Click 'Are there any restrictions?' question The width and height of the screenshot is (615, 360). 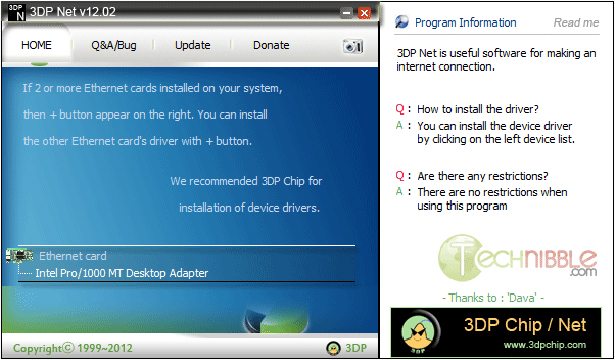(483, 176)
